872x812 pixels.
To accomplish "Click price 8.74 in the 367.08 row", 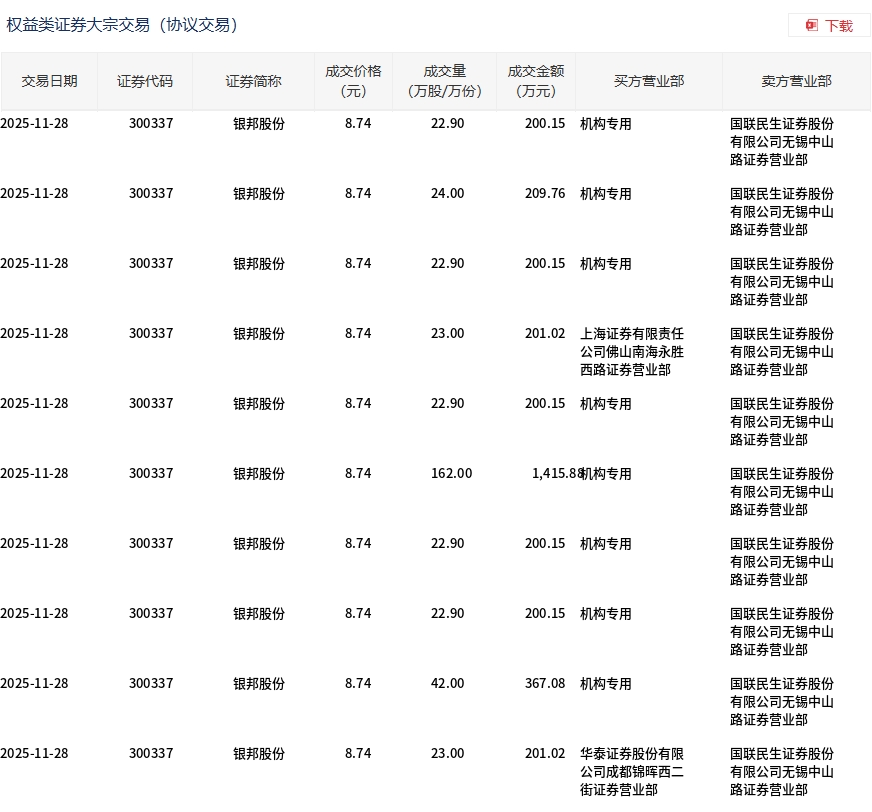I will coord(358,683).
